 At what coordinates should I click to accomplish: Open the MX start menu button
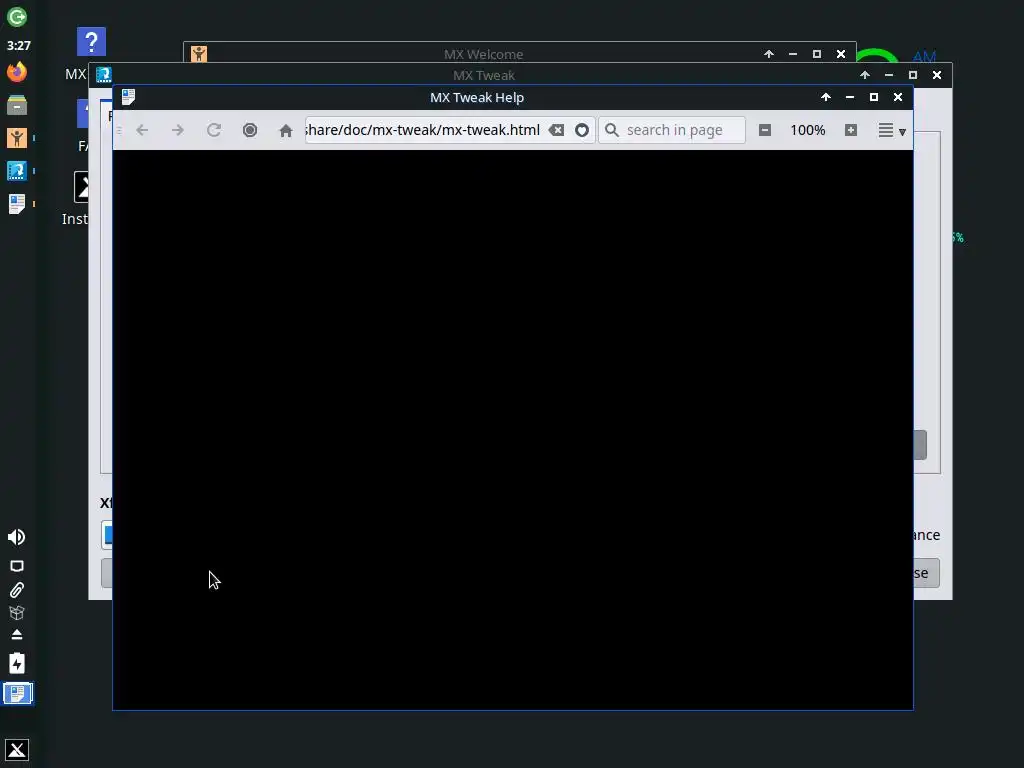17,750
